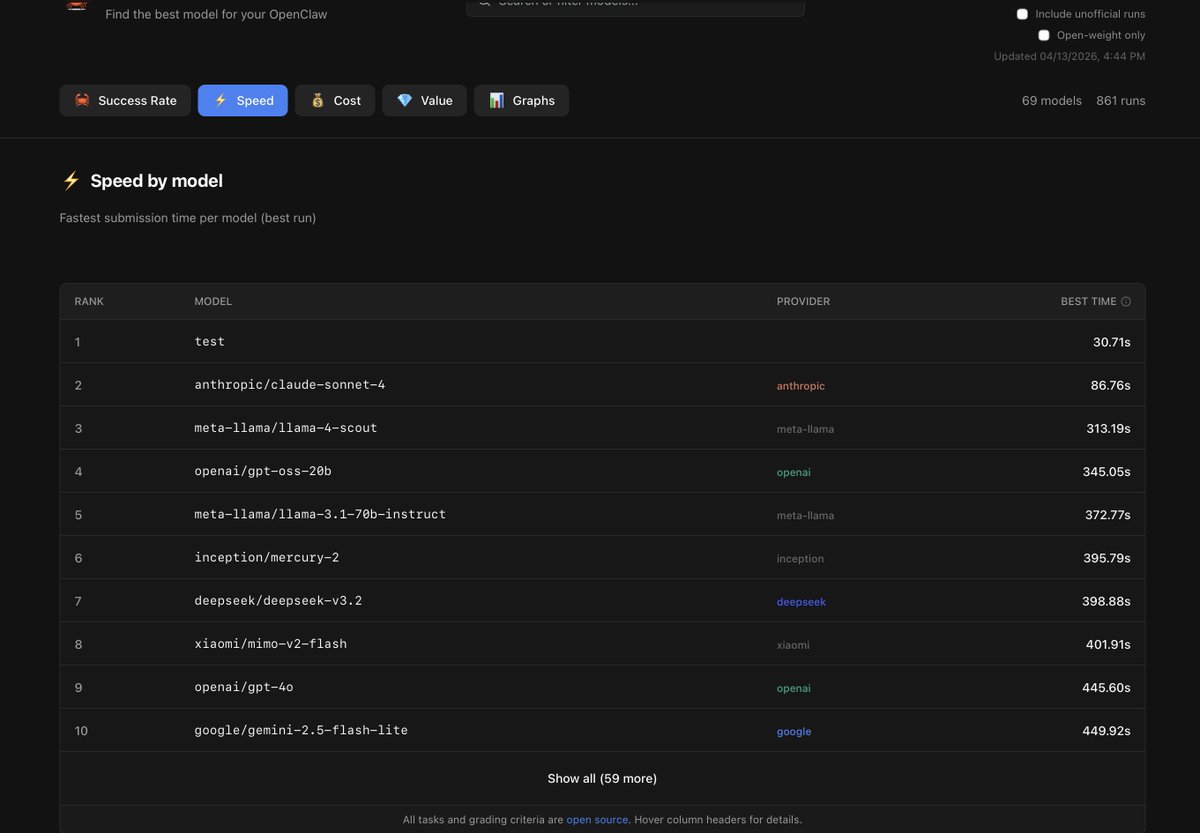Click the RANK column header
Screen dimensions: 1200x833
[x=89, y=301]
